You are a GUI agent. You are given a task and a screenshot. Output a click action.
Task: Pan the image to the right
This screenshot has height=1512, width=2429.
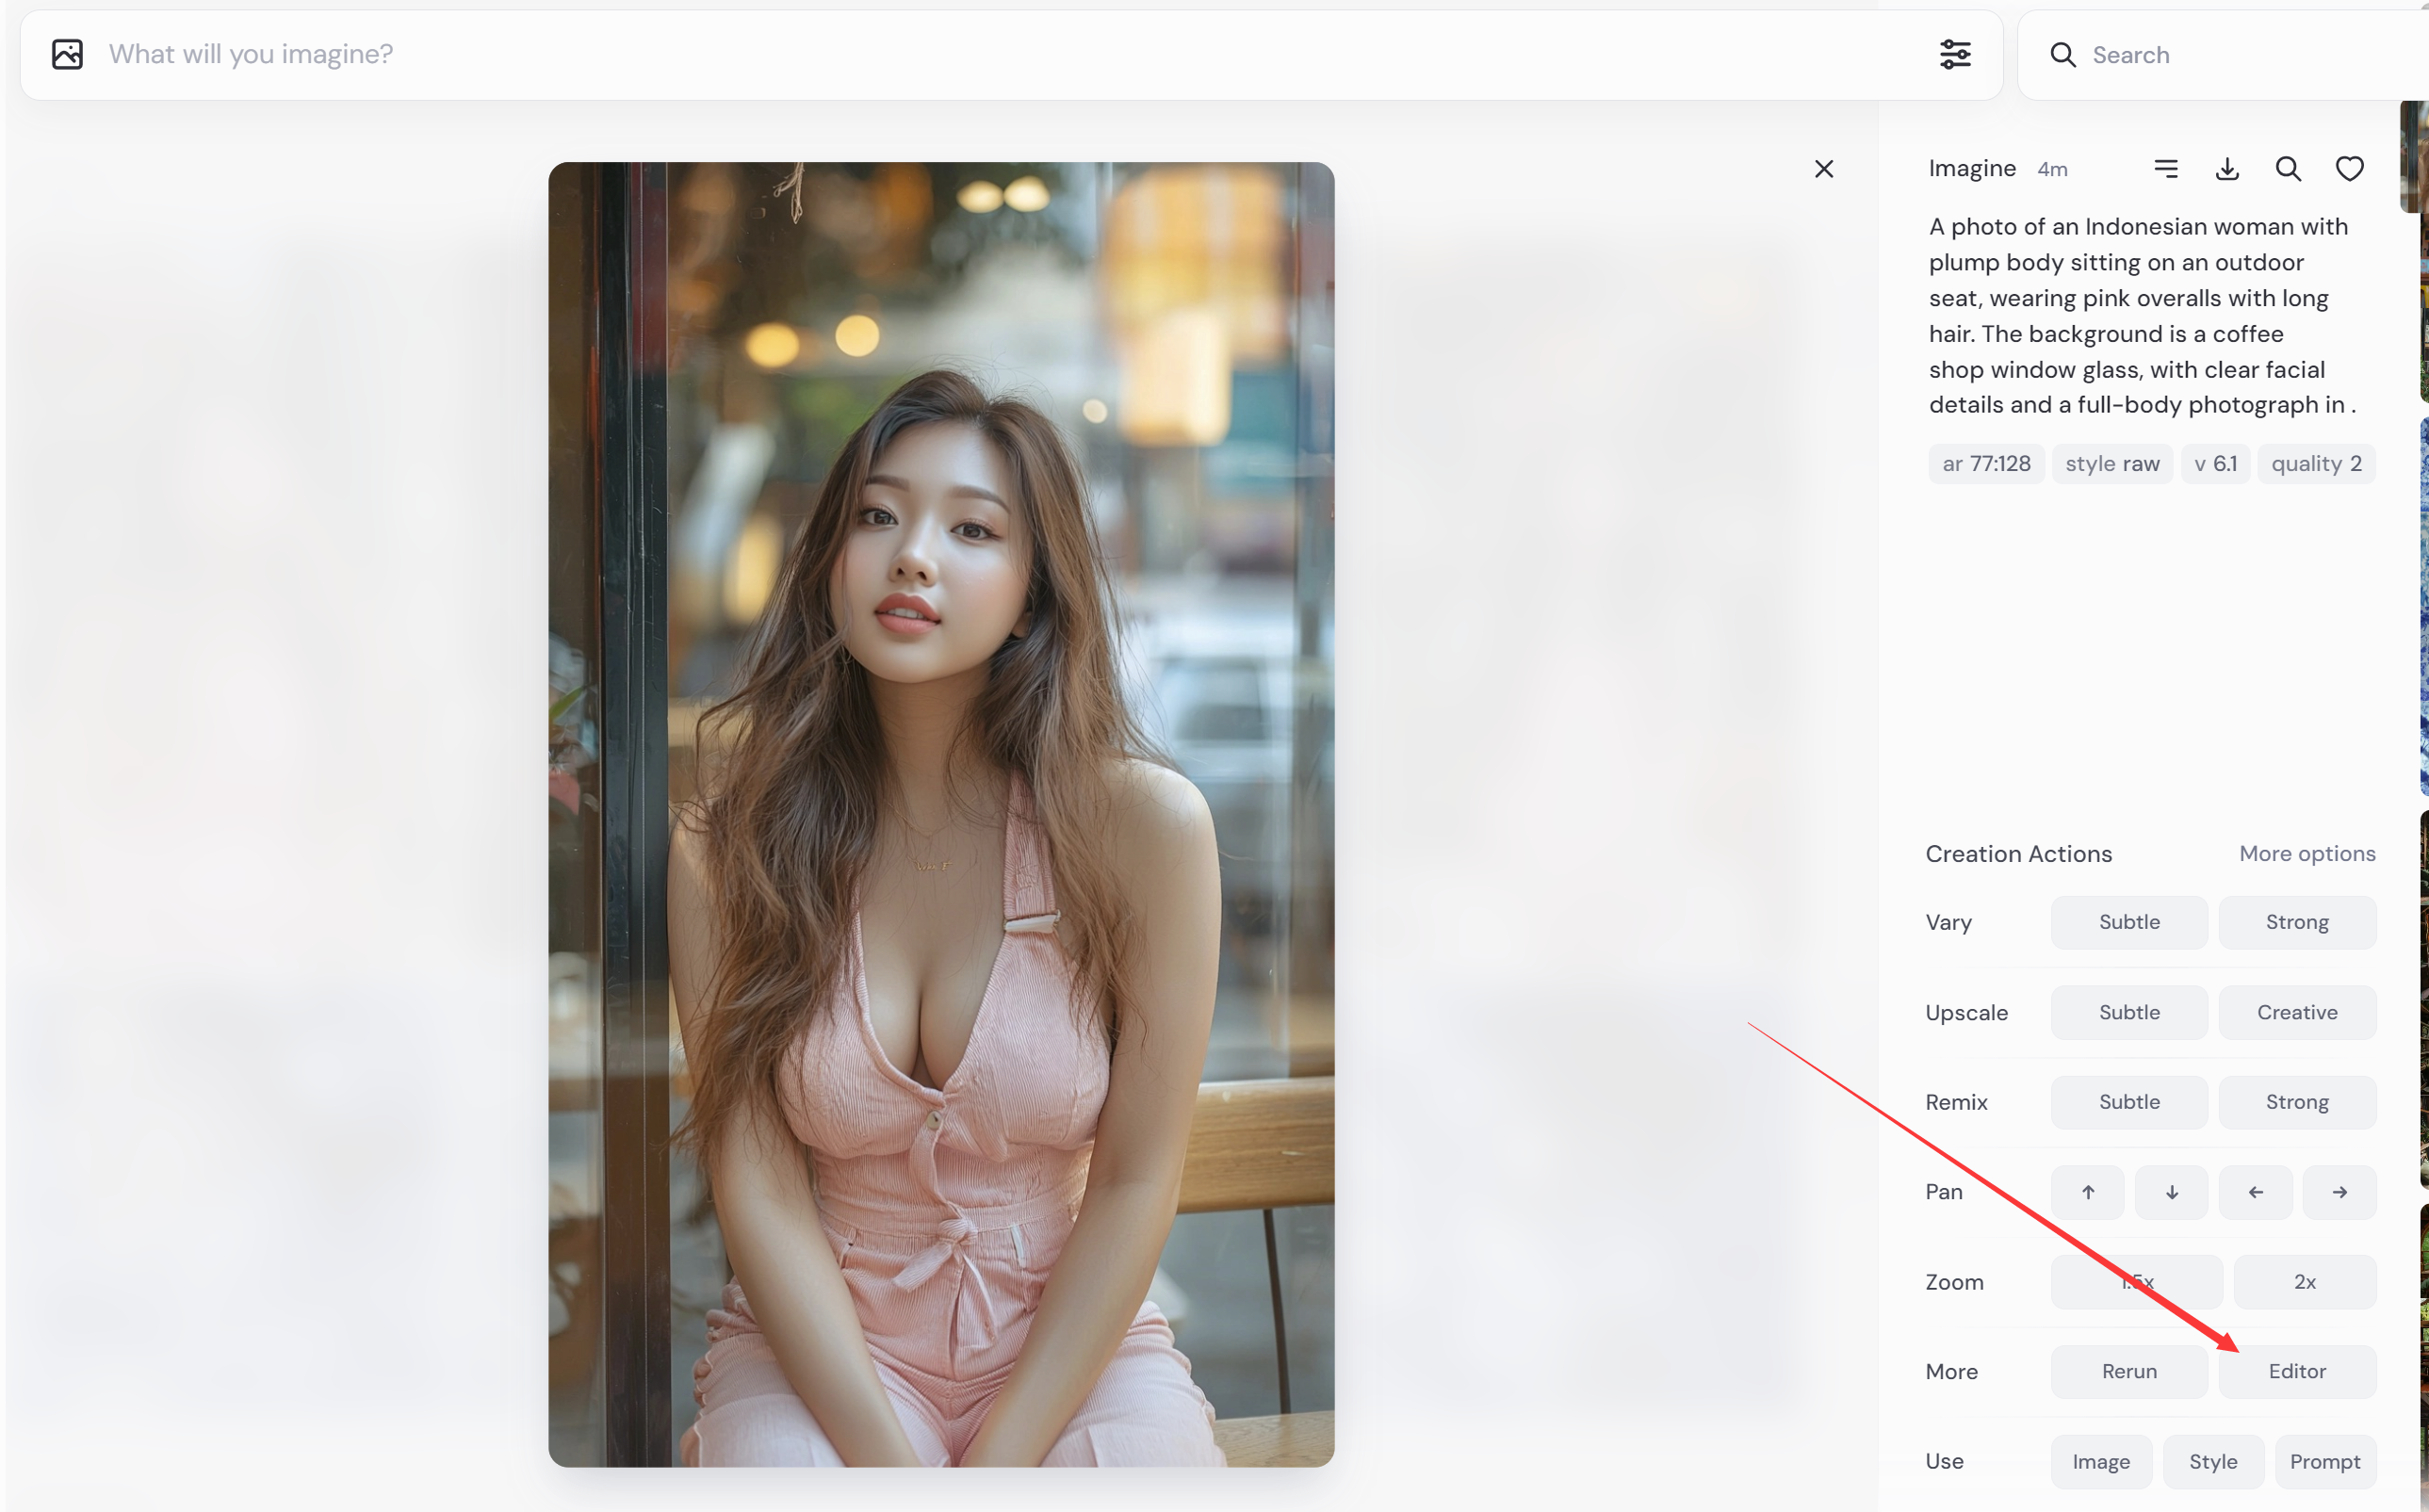pyautogui.click(x=2339, y=1191)
